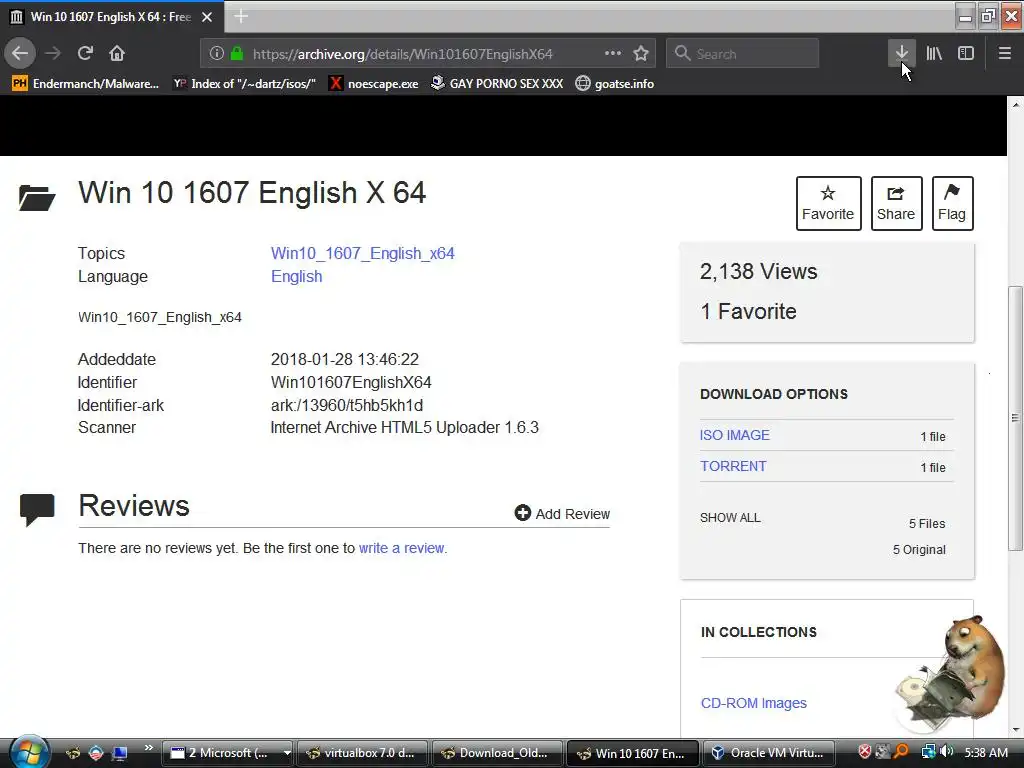The height and width of the screenshot is (768, 1024).
Task: Click the network tray icon
Action: point(928,752)
